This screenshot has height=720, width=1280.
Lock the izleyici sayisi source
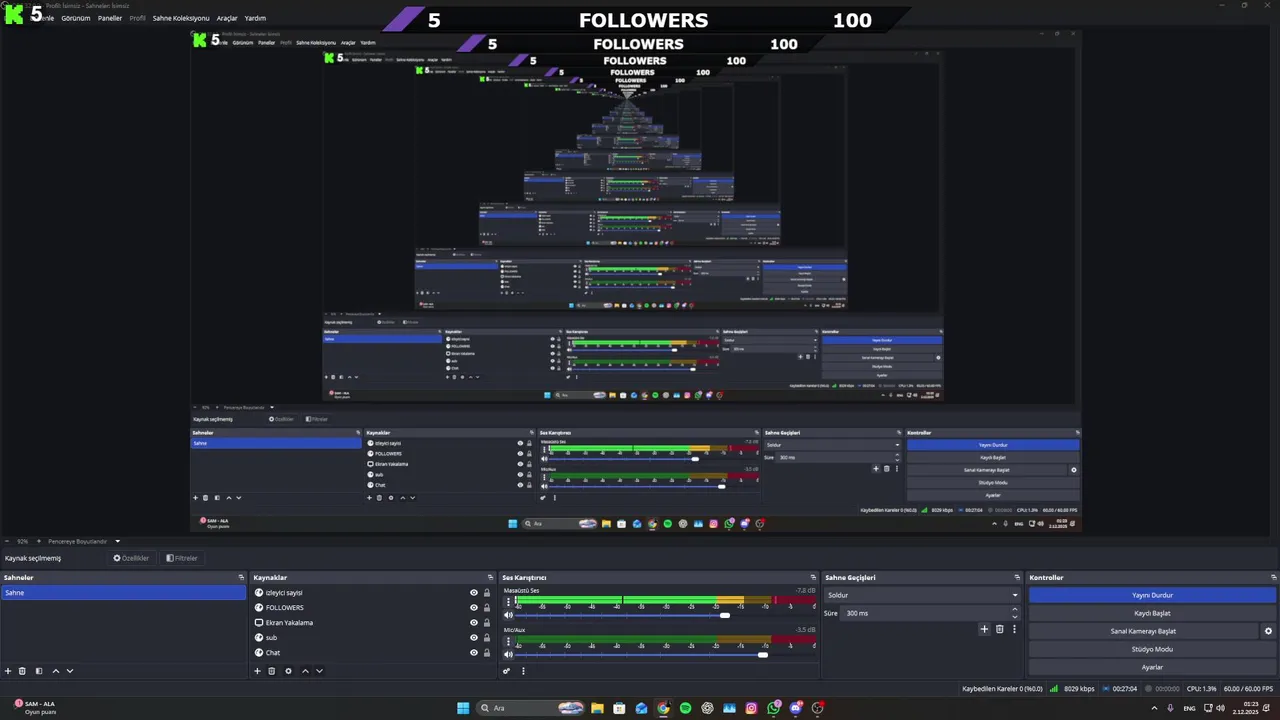click(x=487, y=593)
